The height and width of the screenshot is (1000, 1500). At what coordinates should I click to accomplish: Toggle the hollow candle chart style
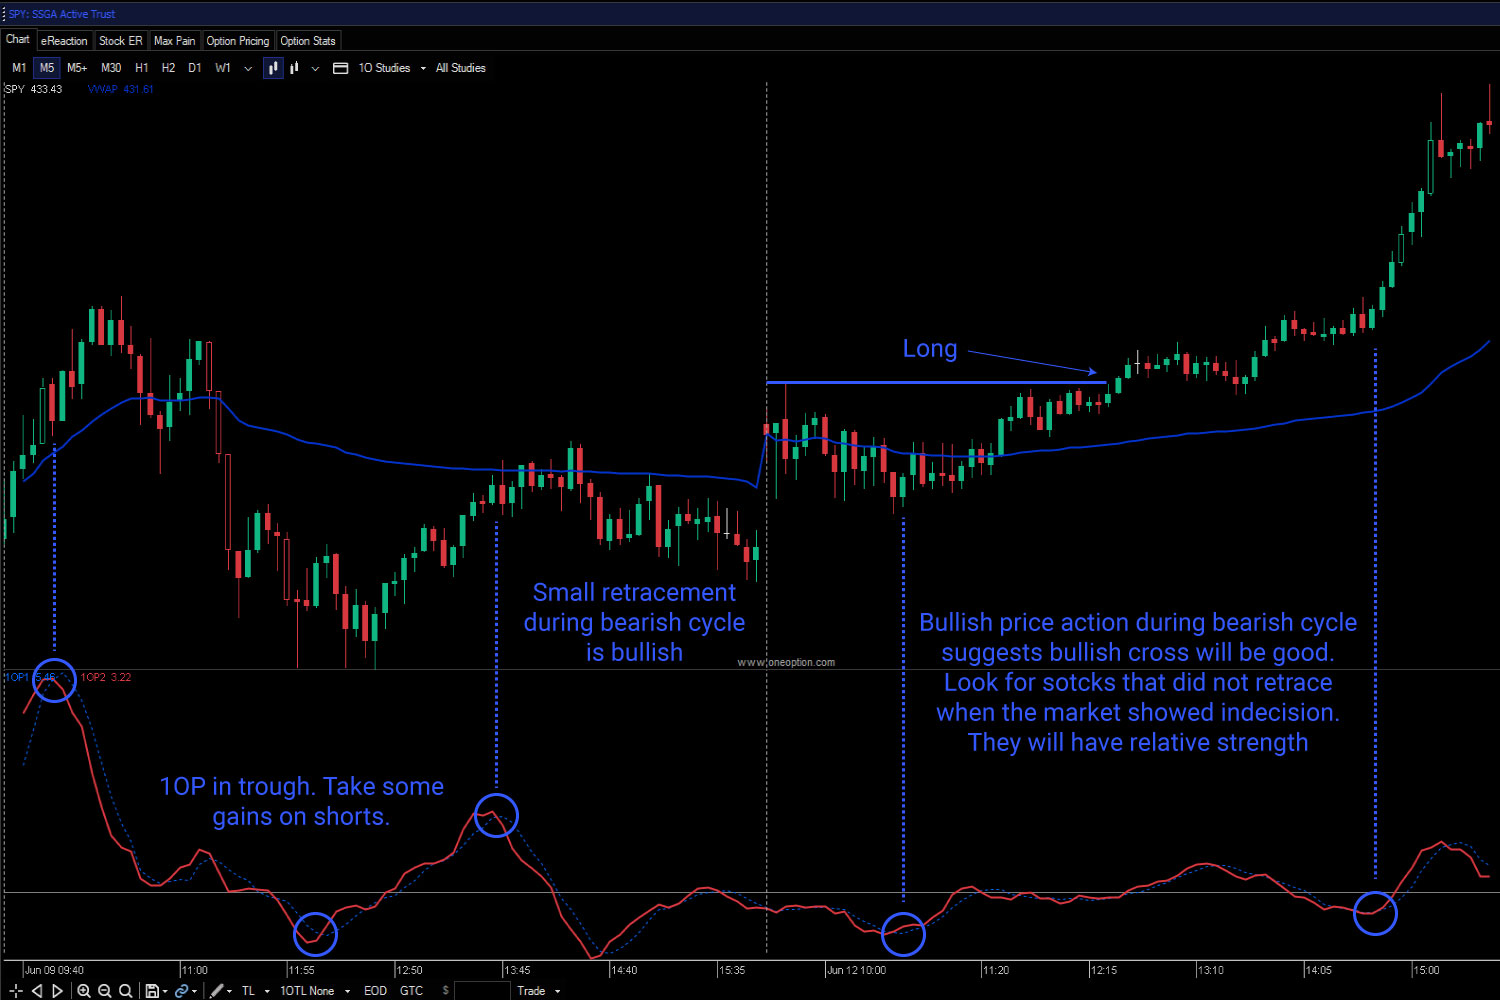coord(293,67)
